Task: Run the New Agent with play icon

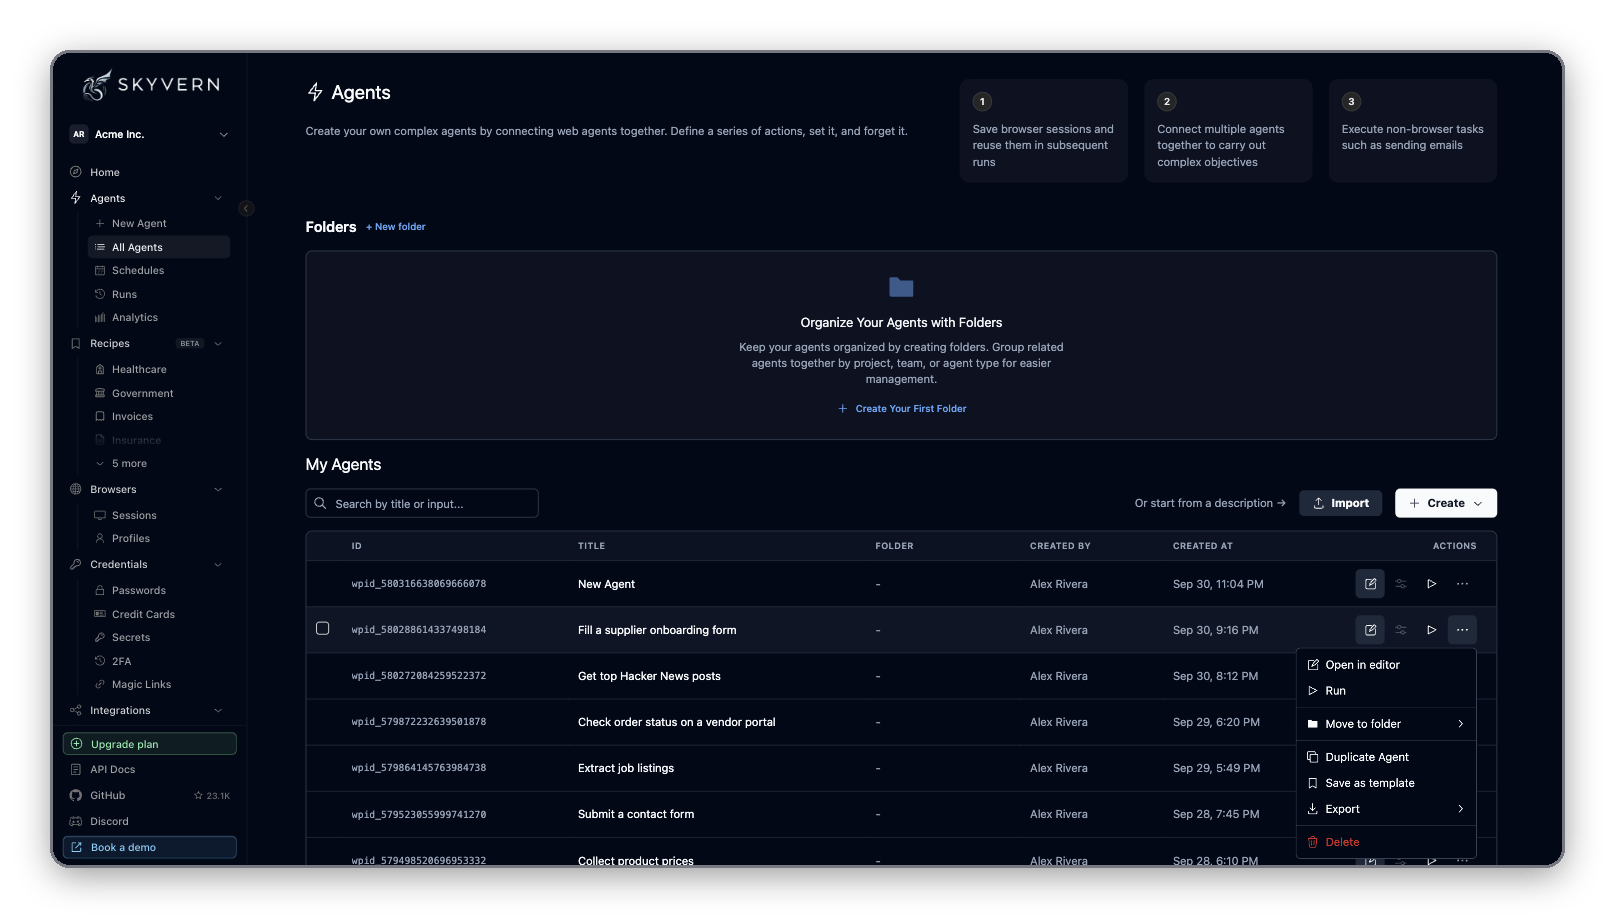Action: coord(1432,584)
